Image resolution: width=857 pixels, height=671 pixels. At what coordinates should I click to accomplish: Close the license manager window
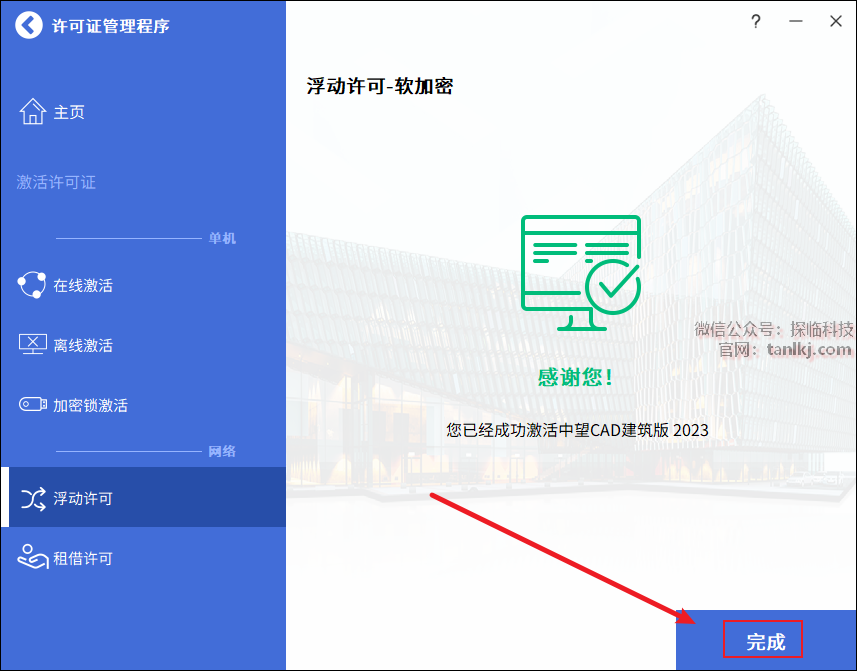[836, 21]
